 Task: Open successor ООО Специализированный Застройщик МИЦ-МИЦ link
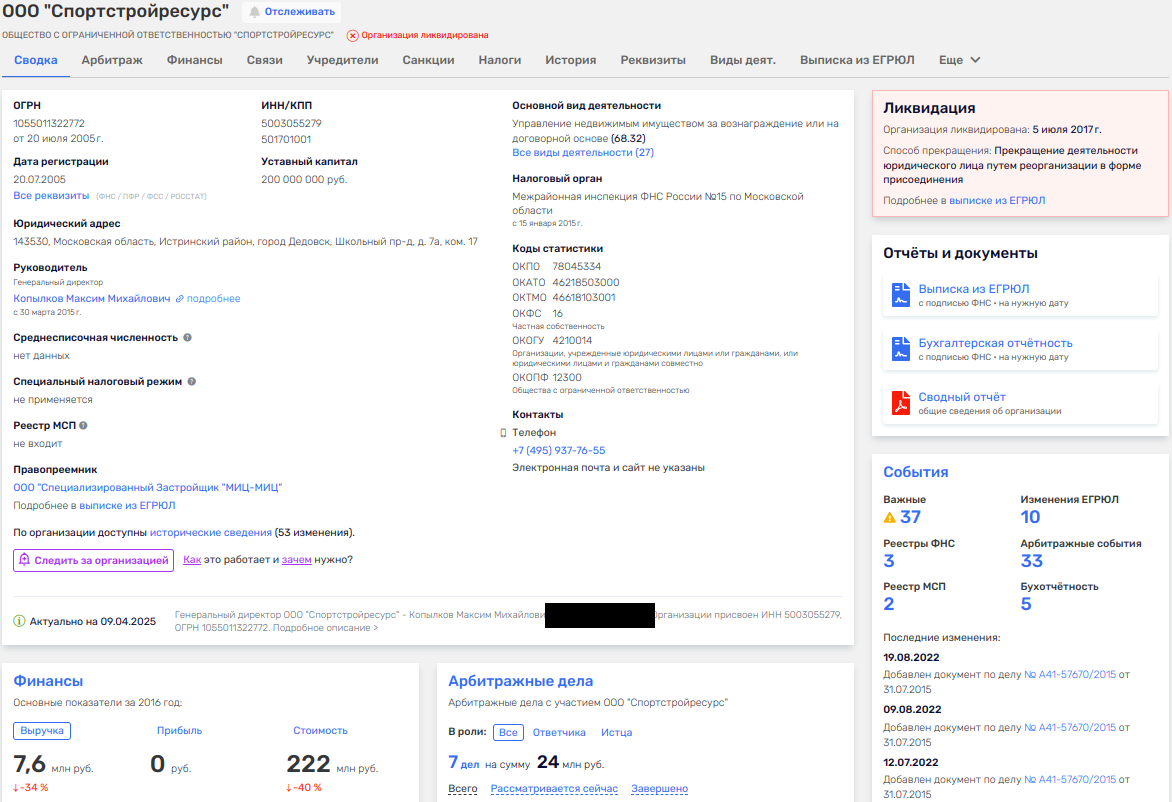148,487
